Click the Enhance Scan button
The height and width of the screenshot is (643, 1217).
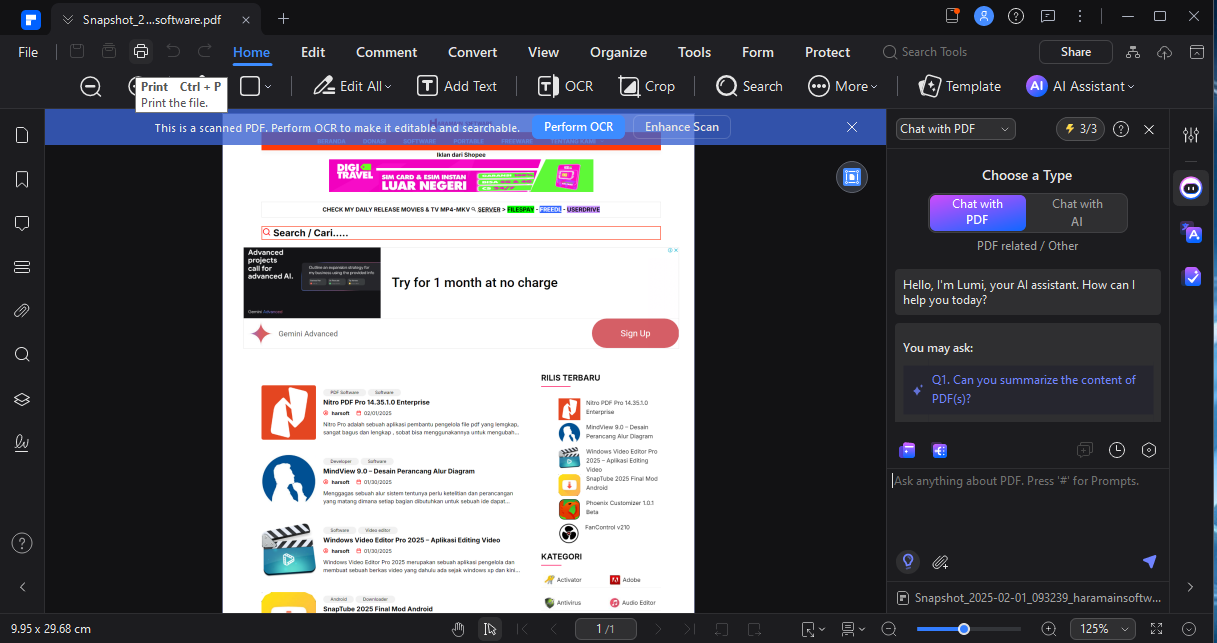681,127
